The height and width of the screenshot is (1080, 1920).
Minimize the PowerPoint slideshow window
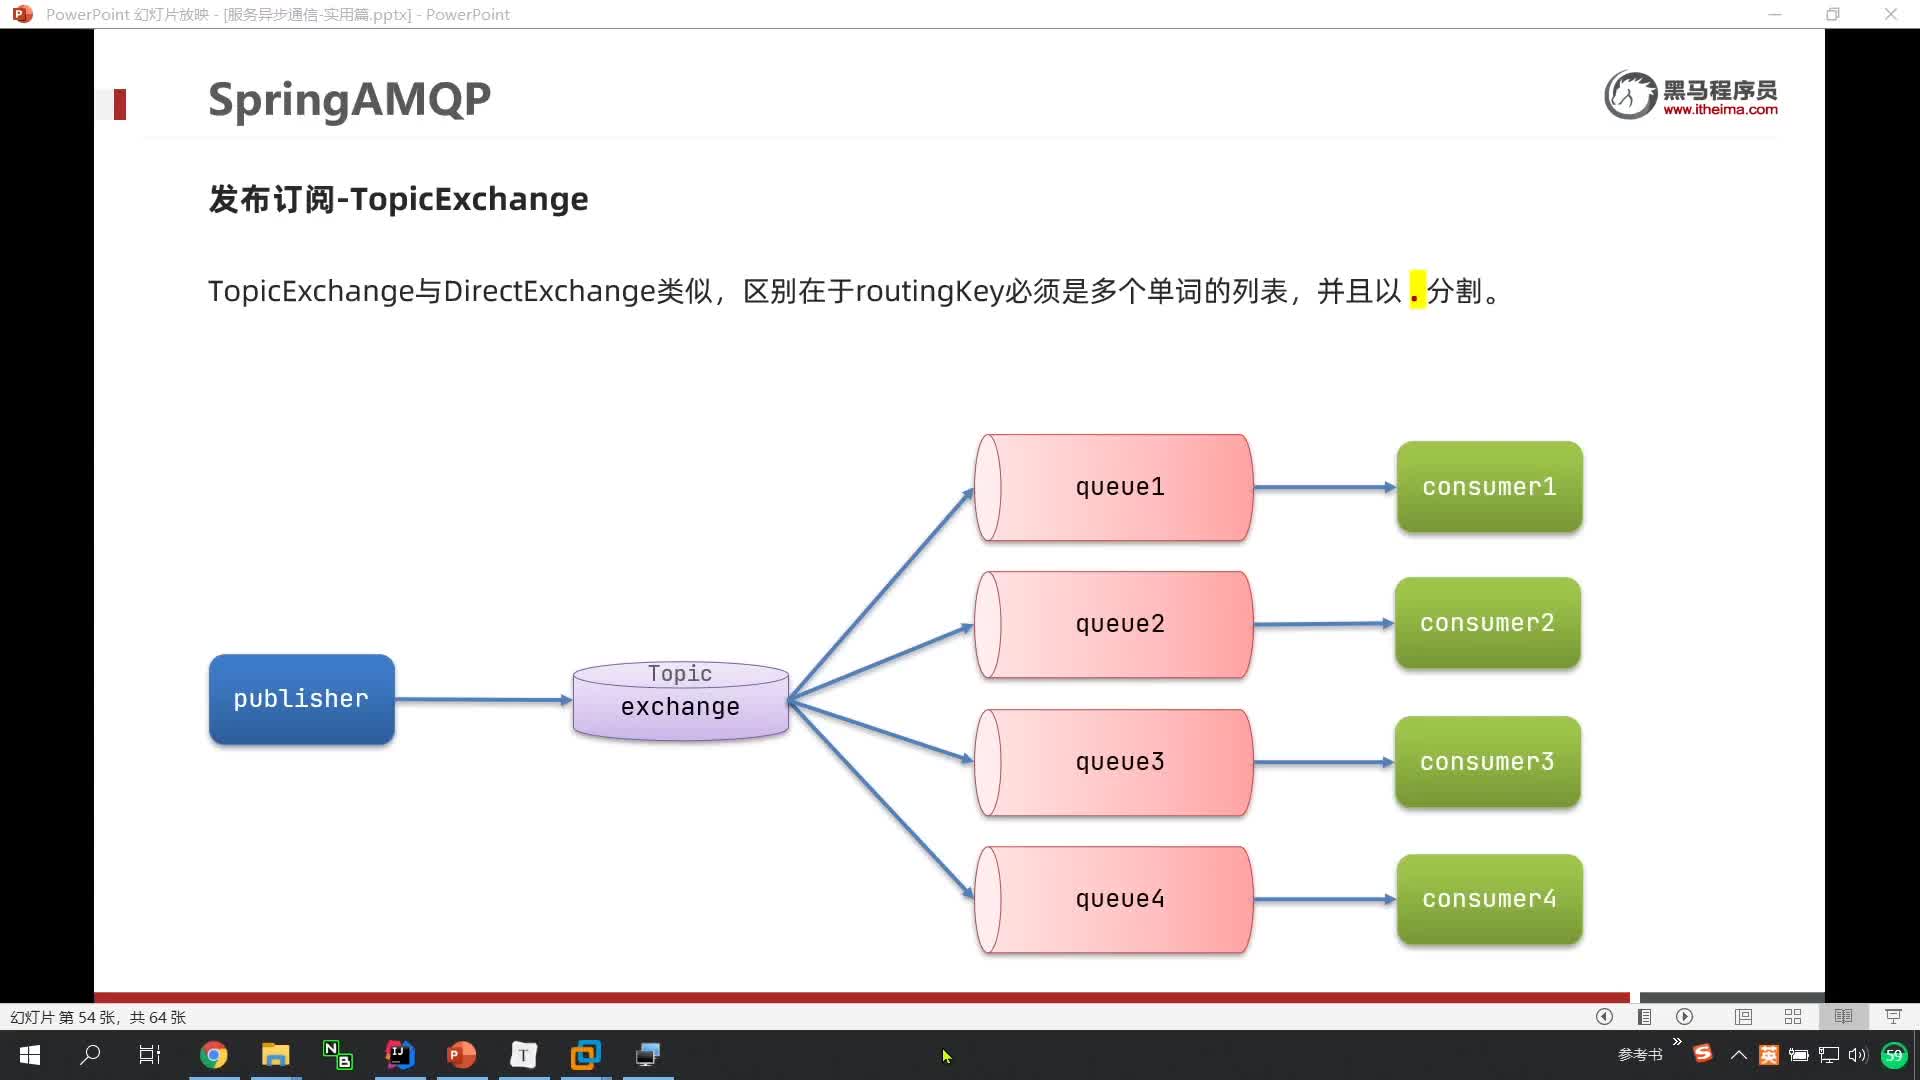click(1775, 14)
